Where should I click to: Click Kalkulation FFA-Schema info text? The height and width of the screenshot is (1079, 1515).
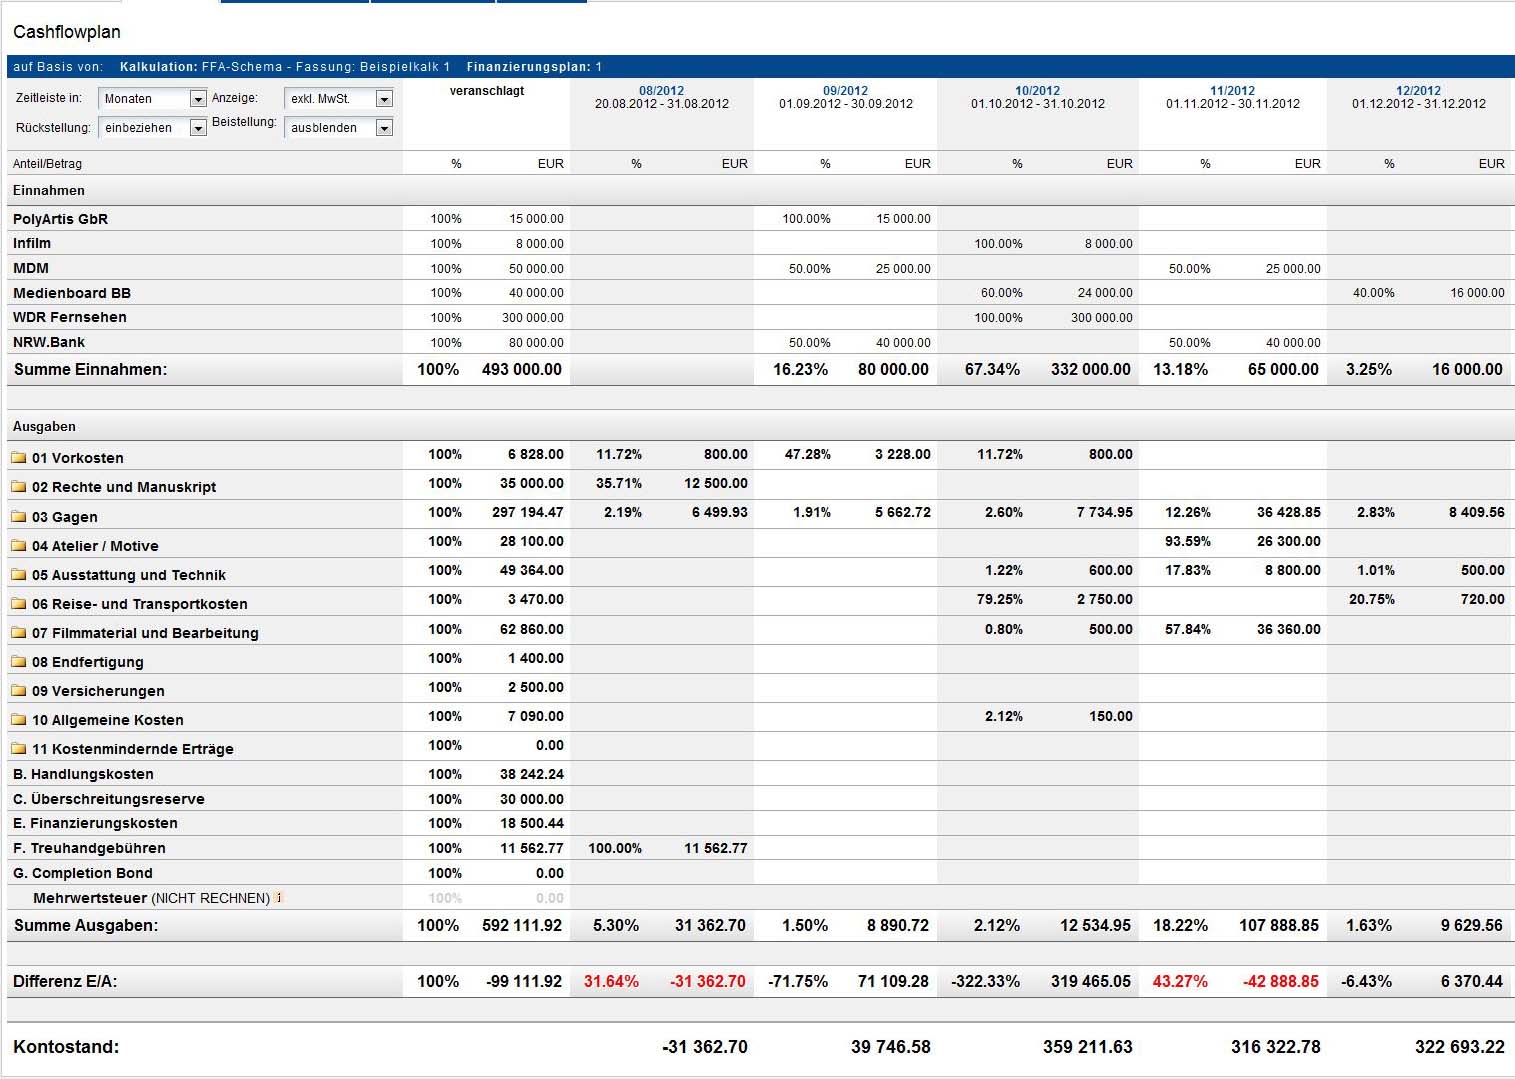[x=285, y=67]
